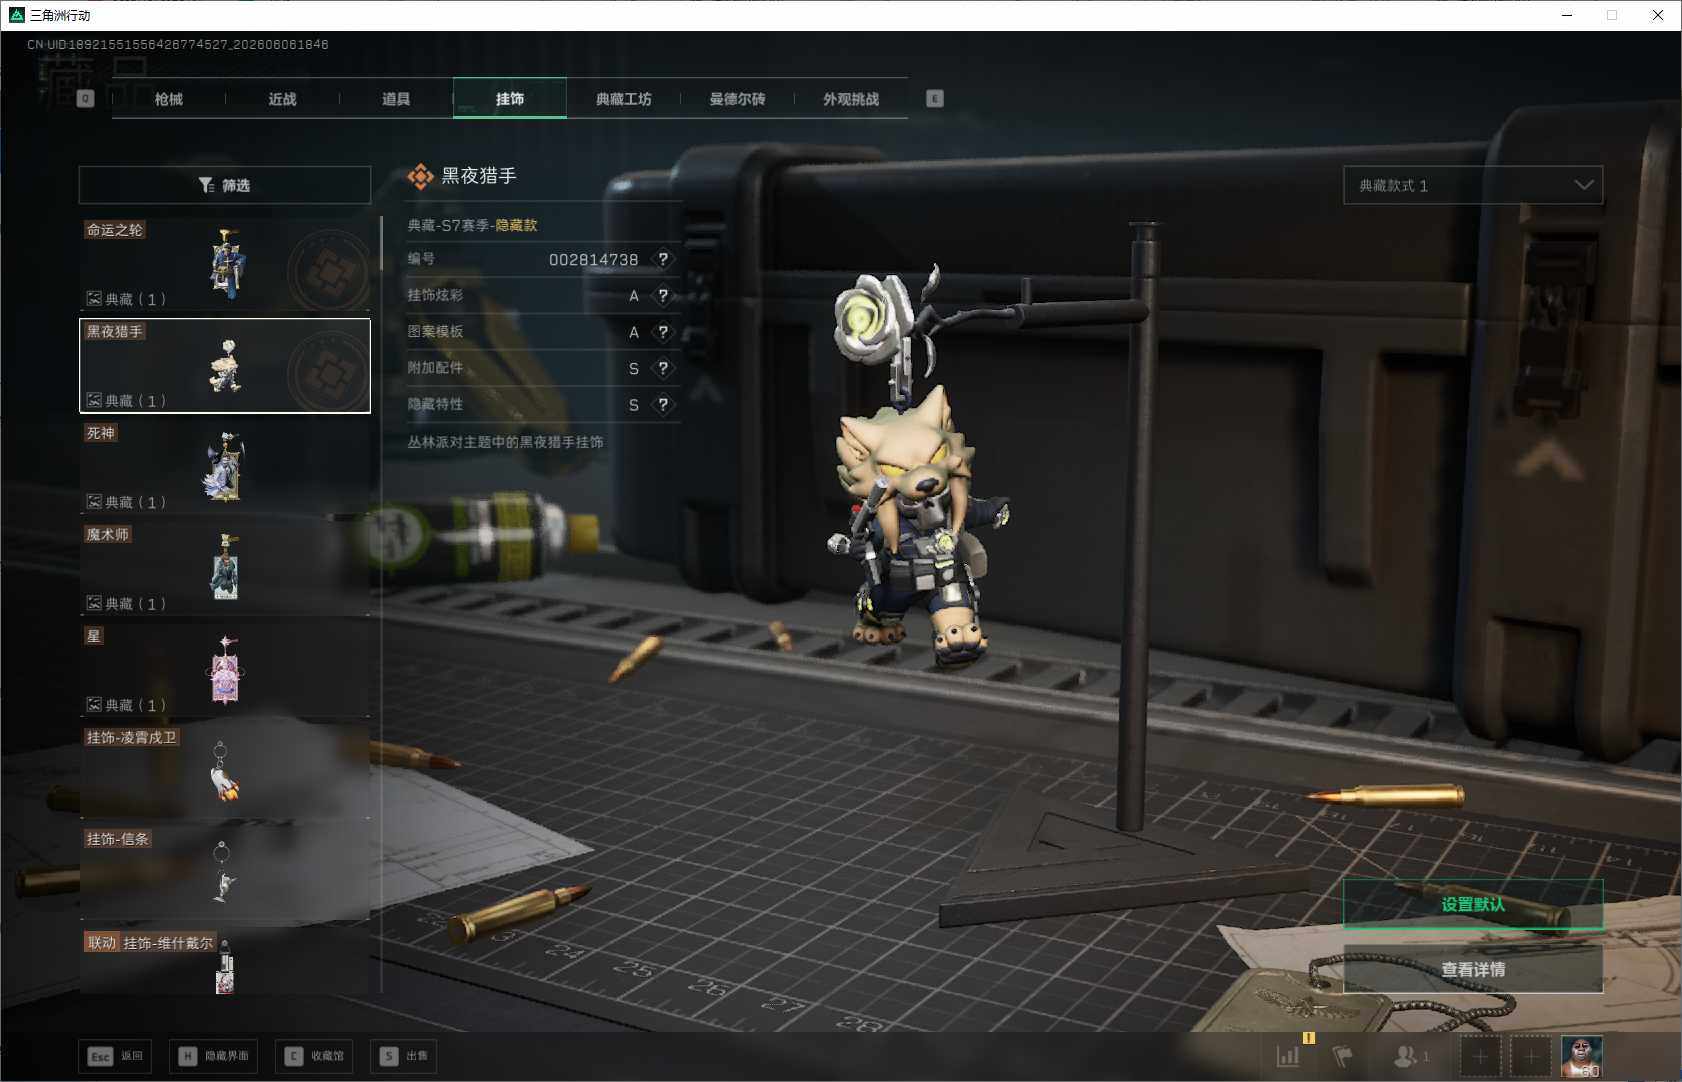Screen dimensions: 1682x1082
Task: Choose the 魔术师 charm entry
Action: [225, 569]
